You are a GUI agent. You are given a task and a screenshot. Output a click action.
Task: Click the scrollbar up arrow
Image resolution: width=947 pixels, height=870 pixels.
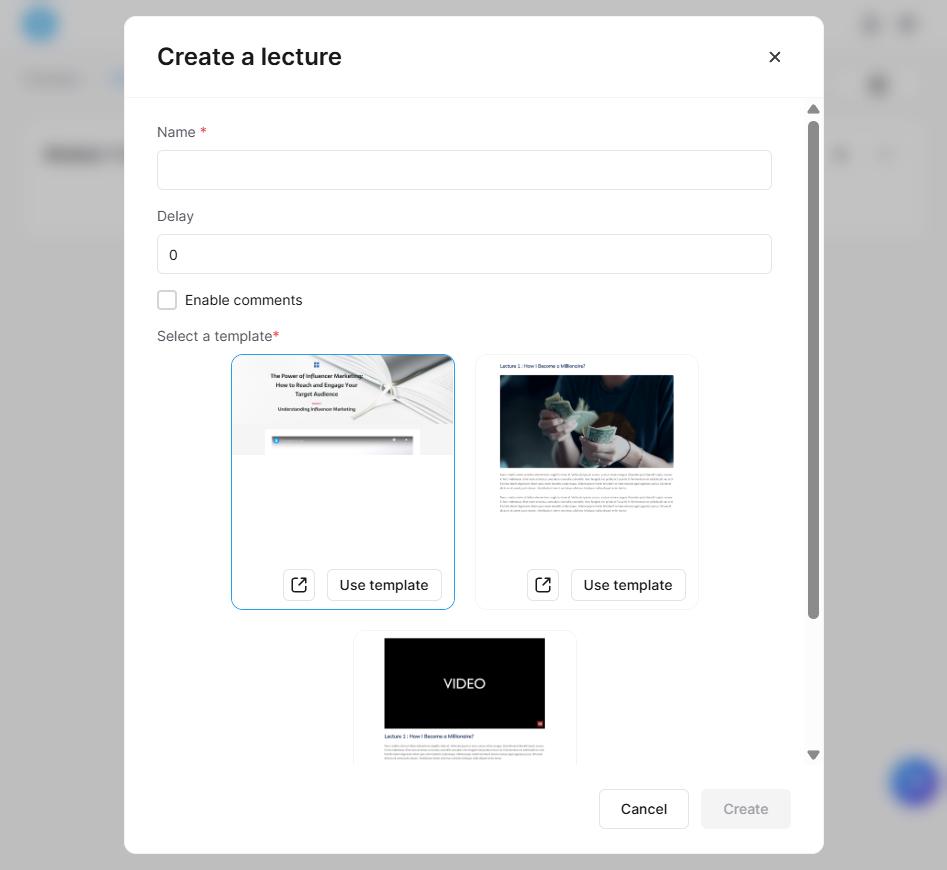point(813,109)
